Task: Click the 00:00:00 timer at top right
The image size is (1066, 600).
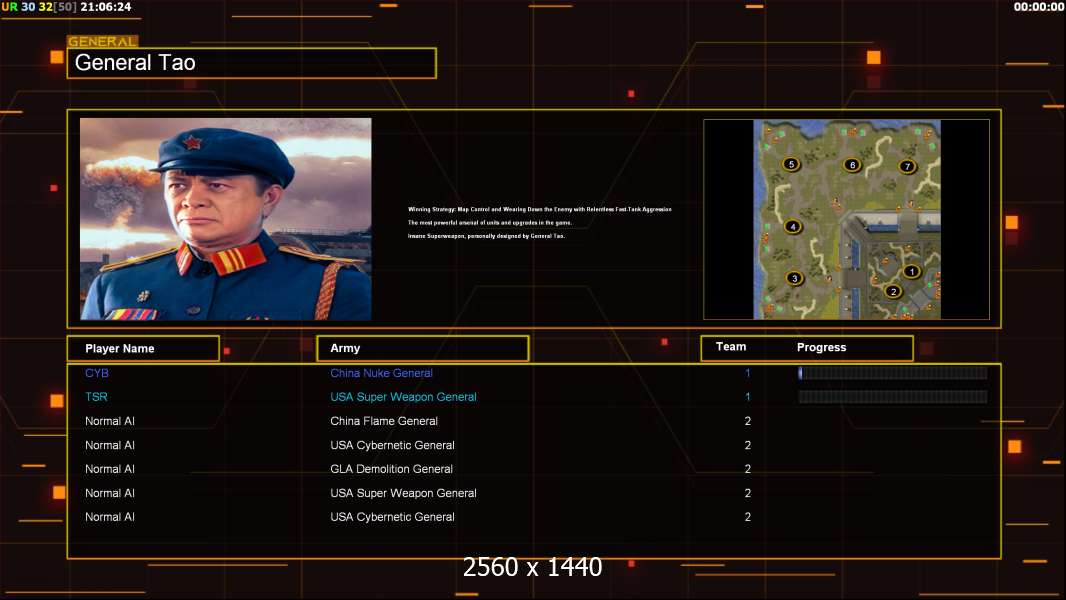Action: tap(1039, 7)
